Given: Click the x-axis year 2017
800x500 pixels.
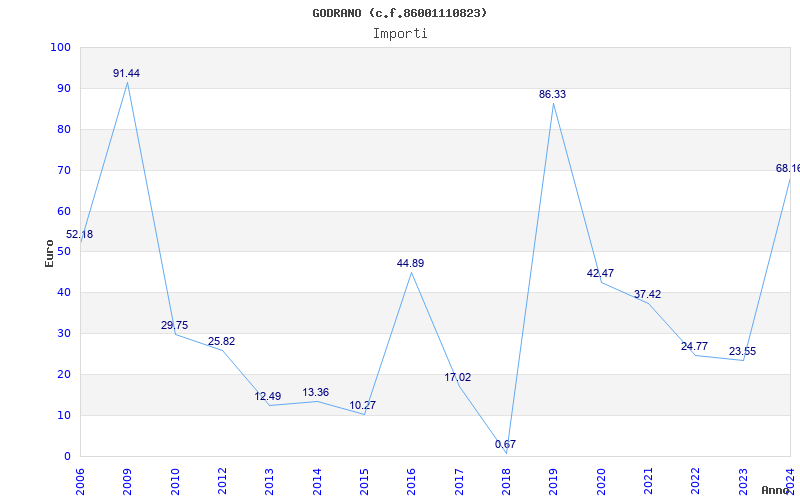Looking at the screenshot, I should (459, 482).
